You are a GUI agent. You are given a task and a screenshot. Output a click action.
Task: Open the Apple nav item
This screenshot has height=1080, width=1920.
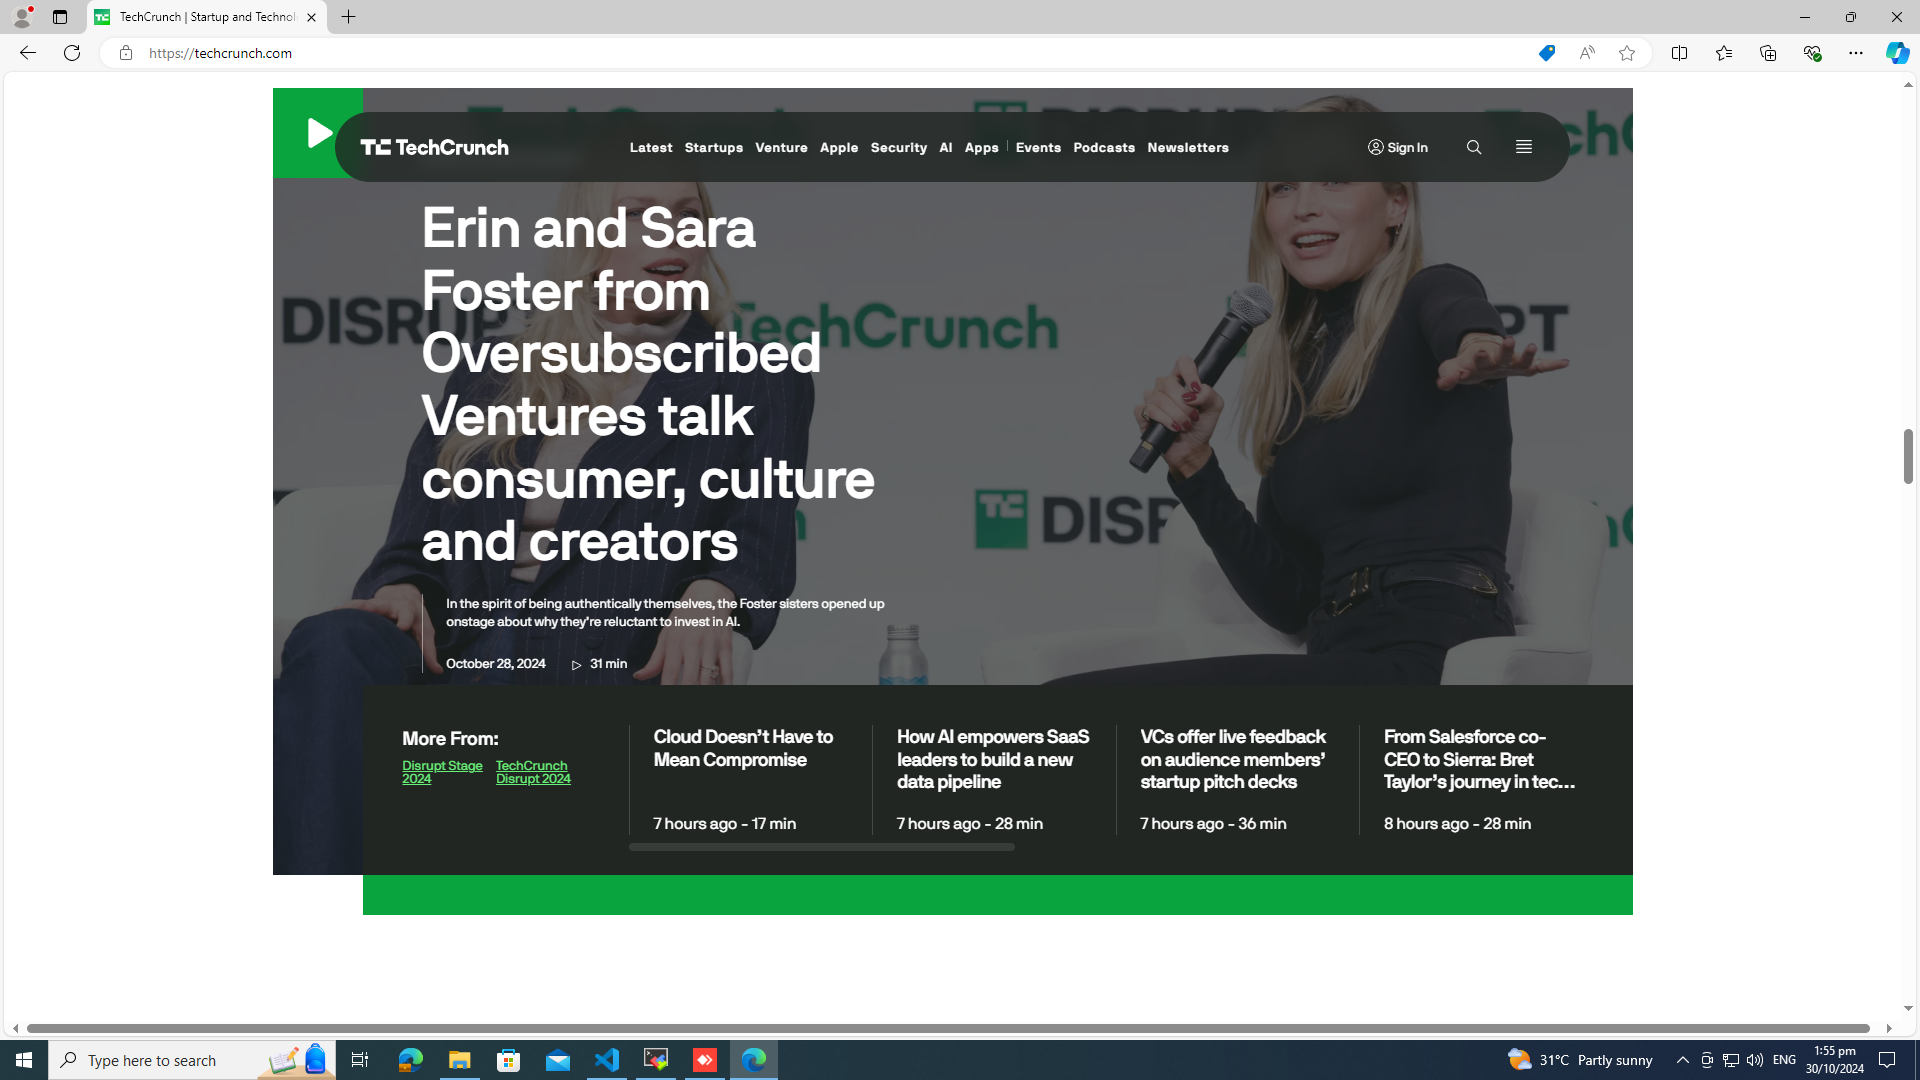coord(839,147)
